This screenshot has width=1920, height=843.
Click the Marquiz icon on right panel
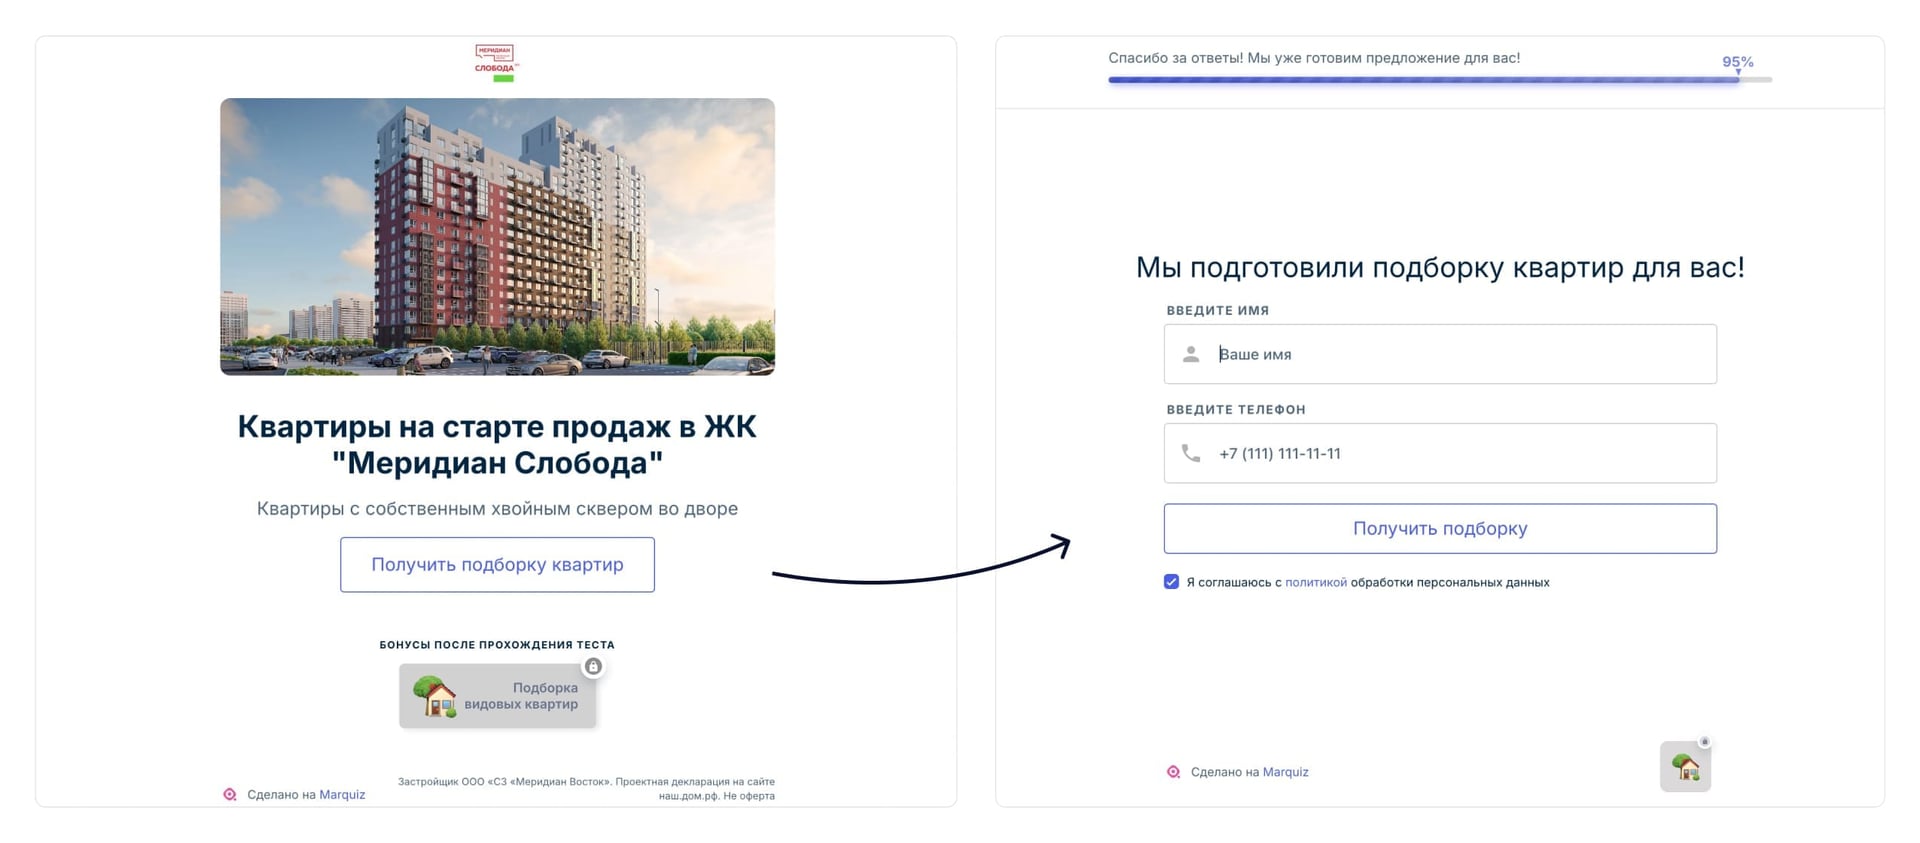click(1173, 772)
